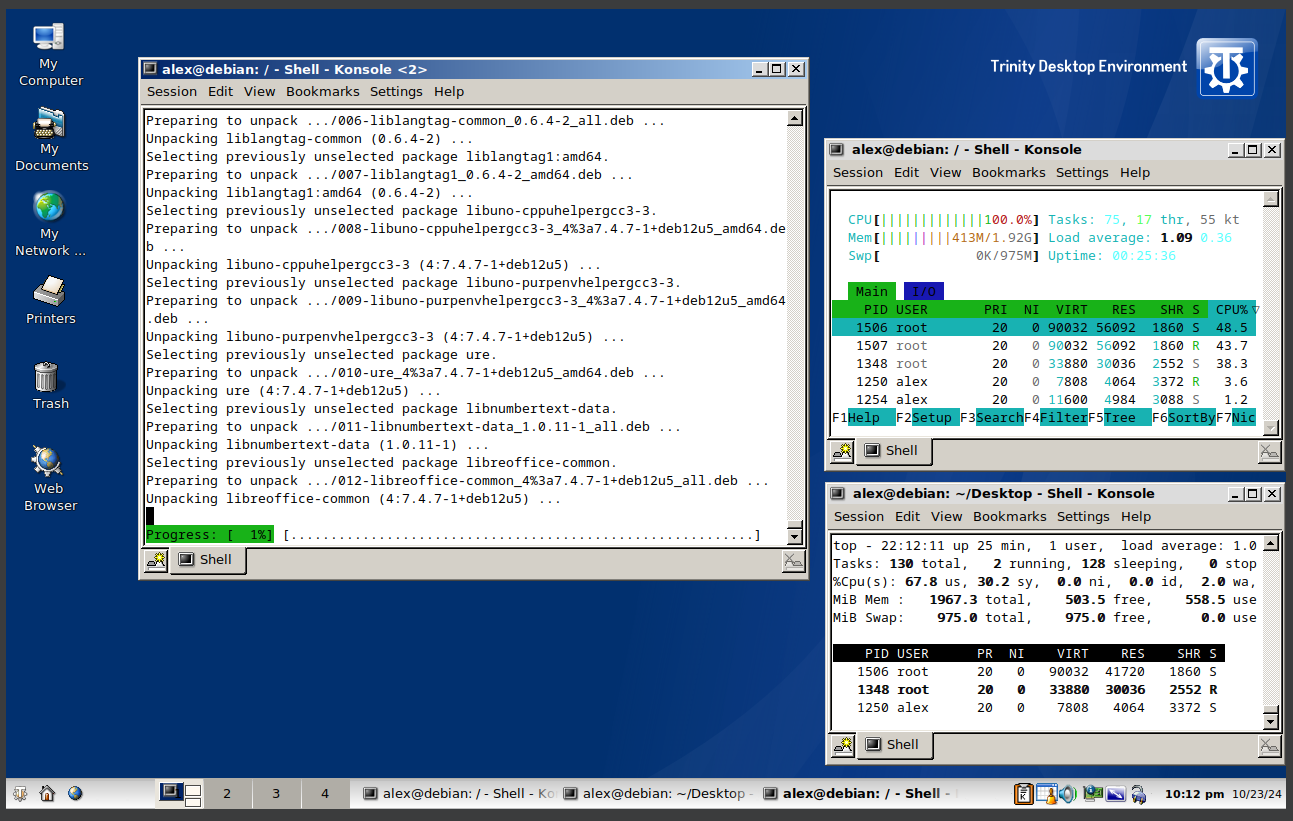
Task: Click the volume speaker icon in system tray
Action: tap(1068, 794)
